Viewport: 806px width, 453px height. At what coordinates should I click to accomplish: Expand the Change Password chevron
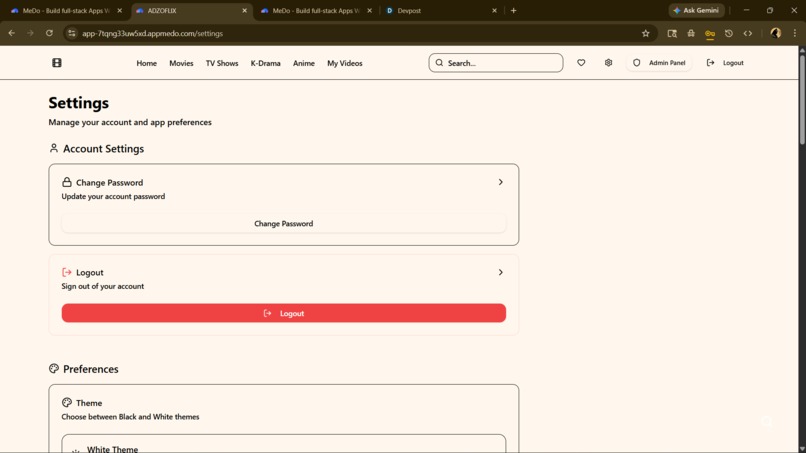coord(500,182)
